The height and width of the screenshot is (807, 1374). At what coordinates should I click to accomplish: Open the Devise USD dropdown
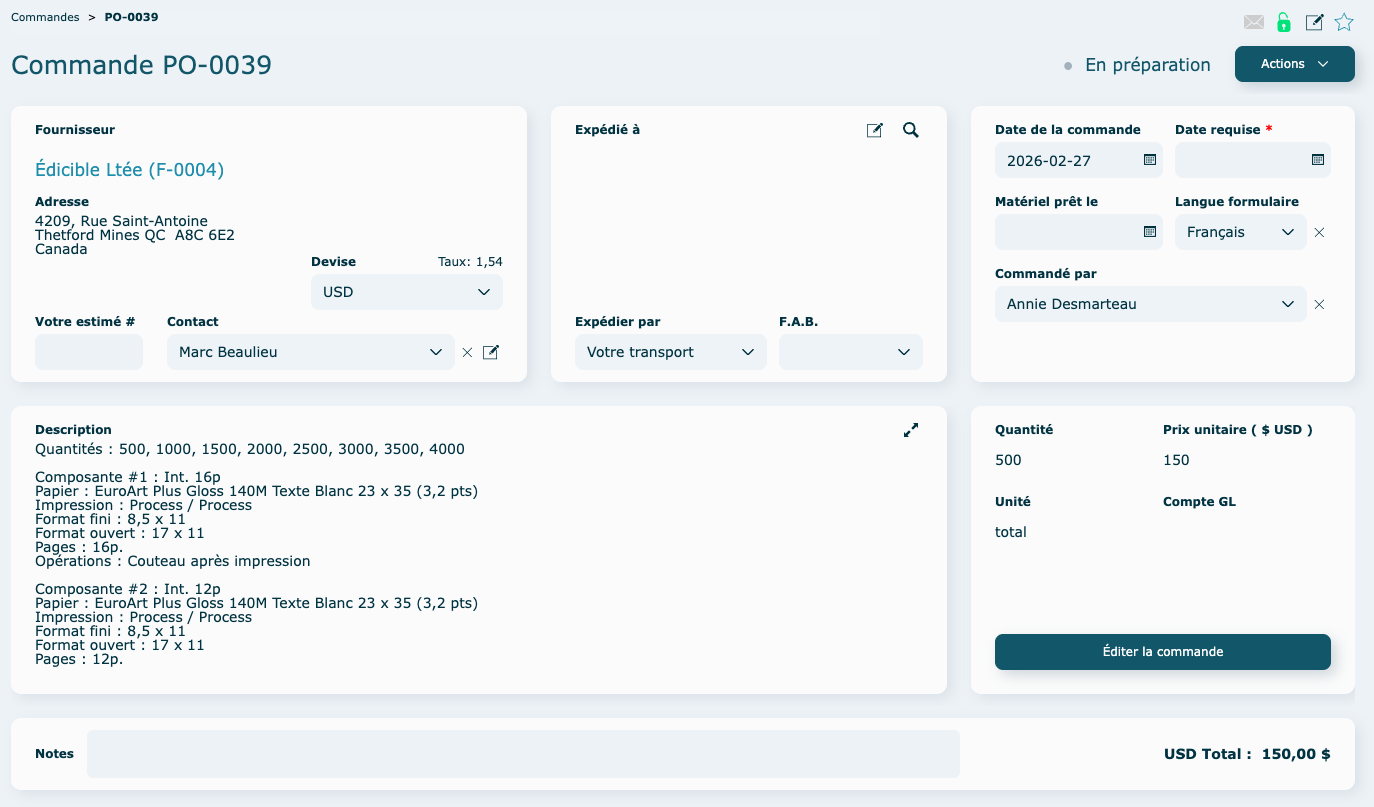(407, 292)
